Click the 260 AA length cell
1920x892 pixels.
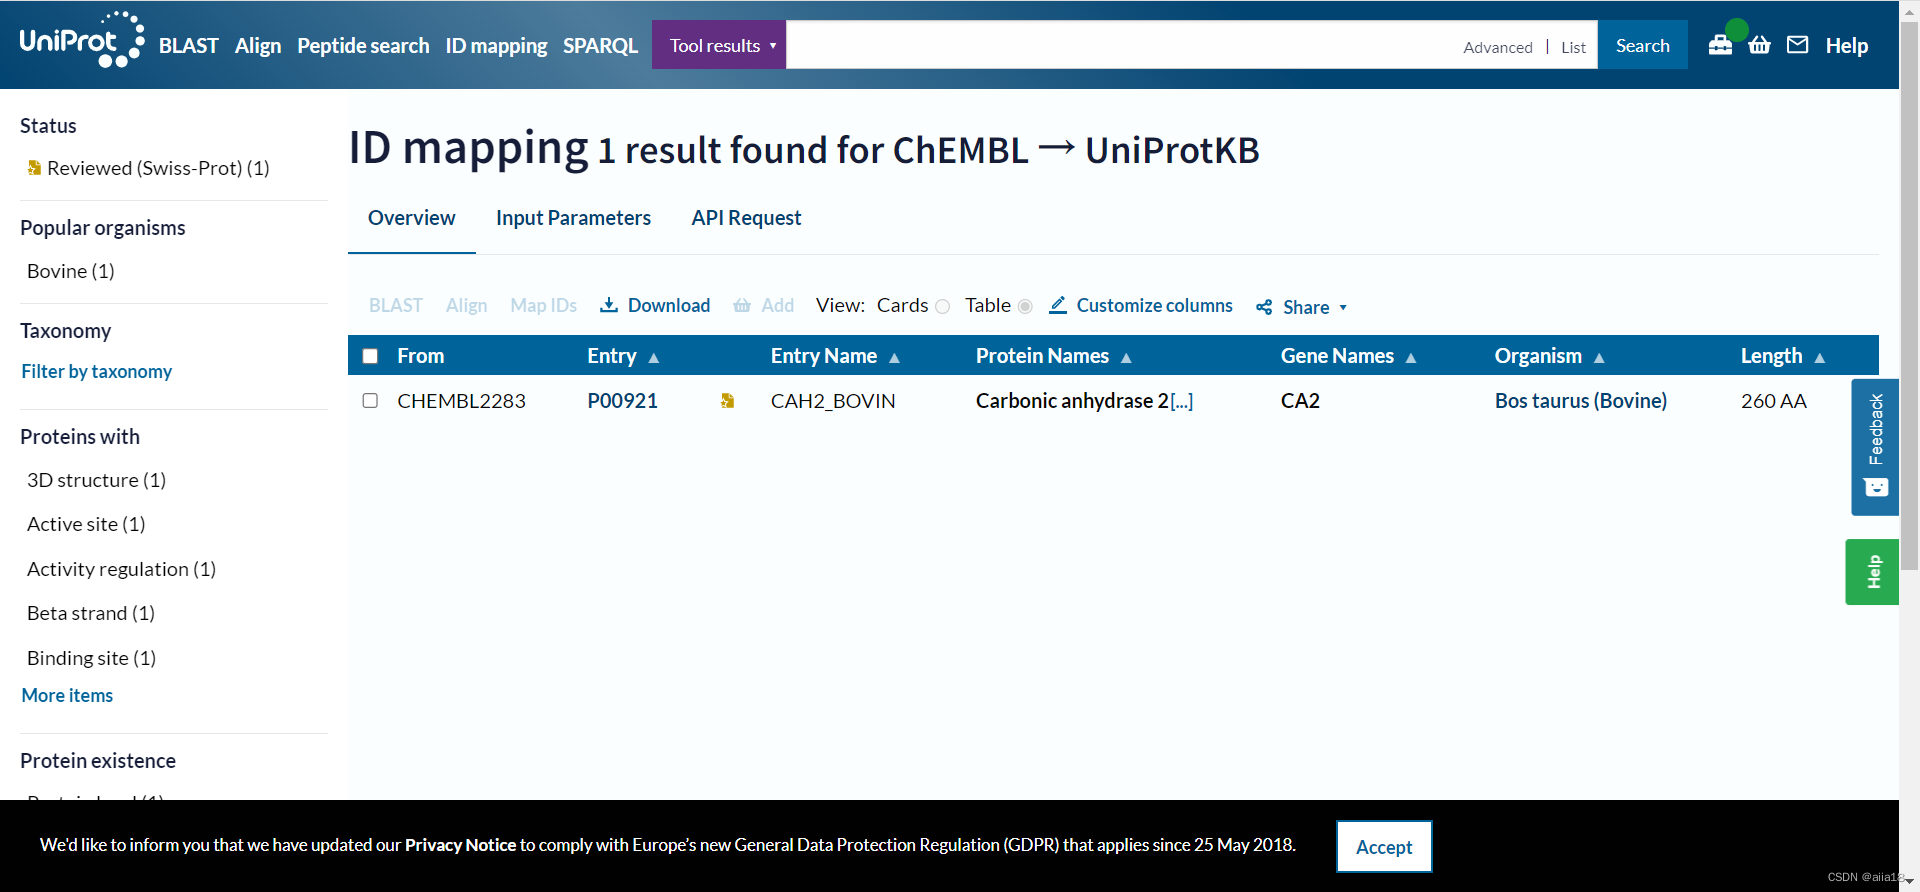tap(1774, 401)
